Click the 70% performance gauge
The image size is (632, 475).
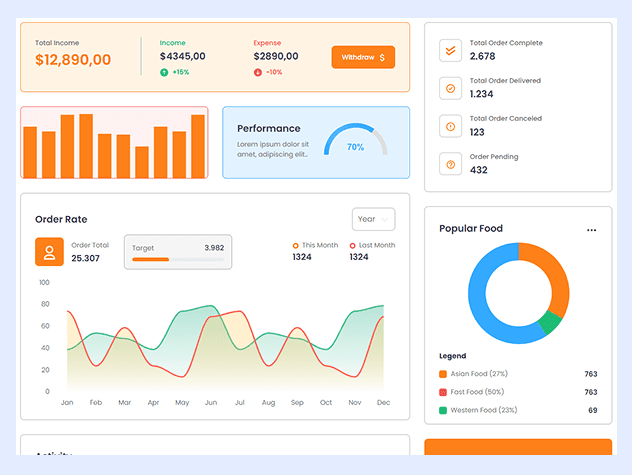point(355,142)
